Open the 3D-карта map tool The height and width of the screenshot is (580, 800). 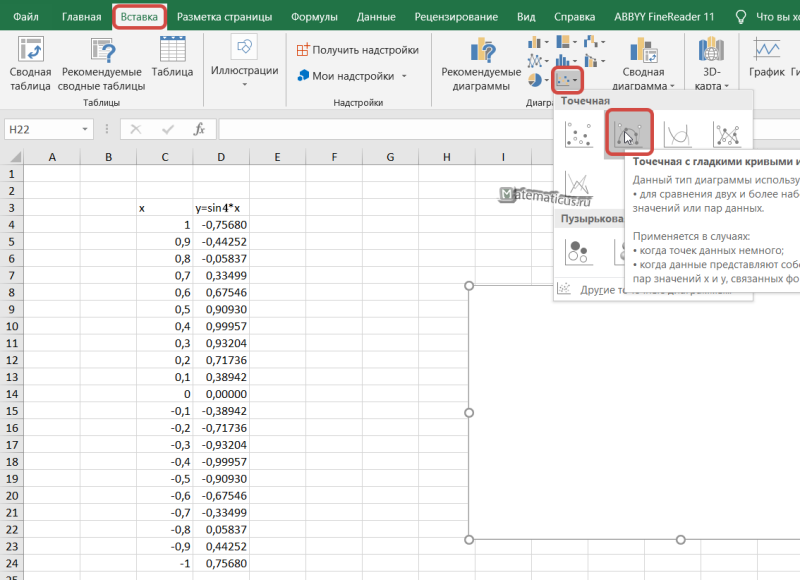tap(711, 64)
